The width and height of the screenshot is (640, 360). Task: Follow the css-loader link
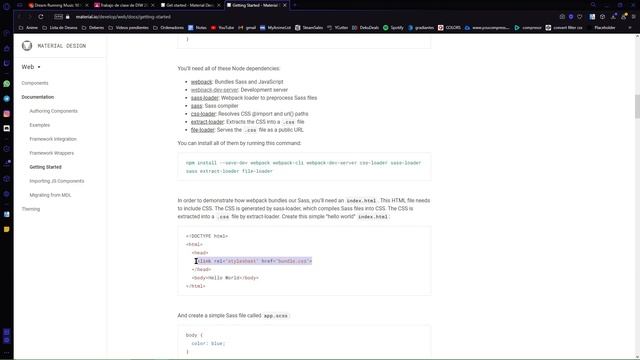(203, 114)
